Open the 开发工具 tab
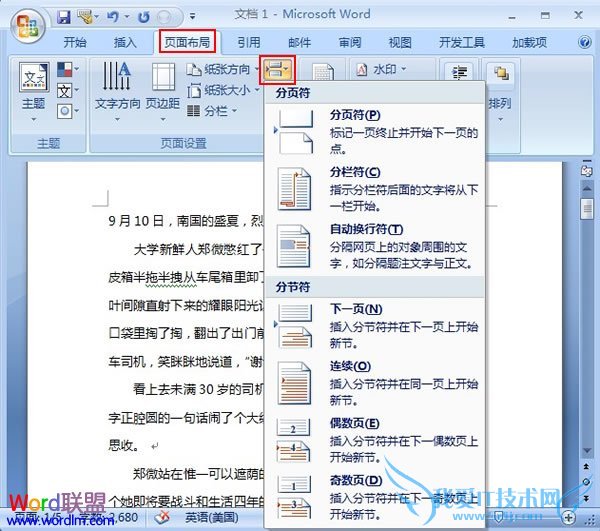This screenshot has width=600, height=531. [x=462, y=42]
